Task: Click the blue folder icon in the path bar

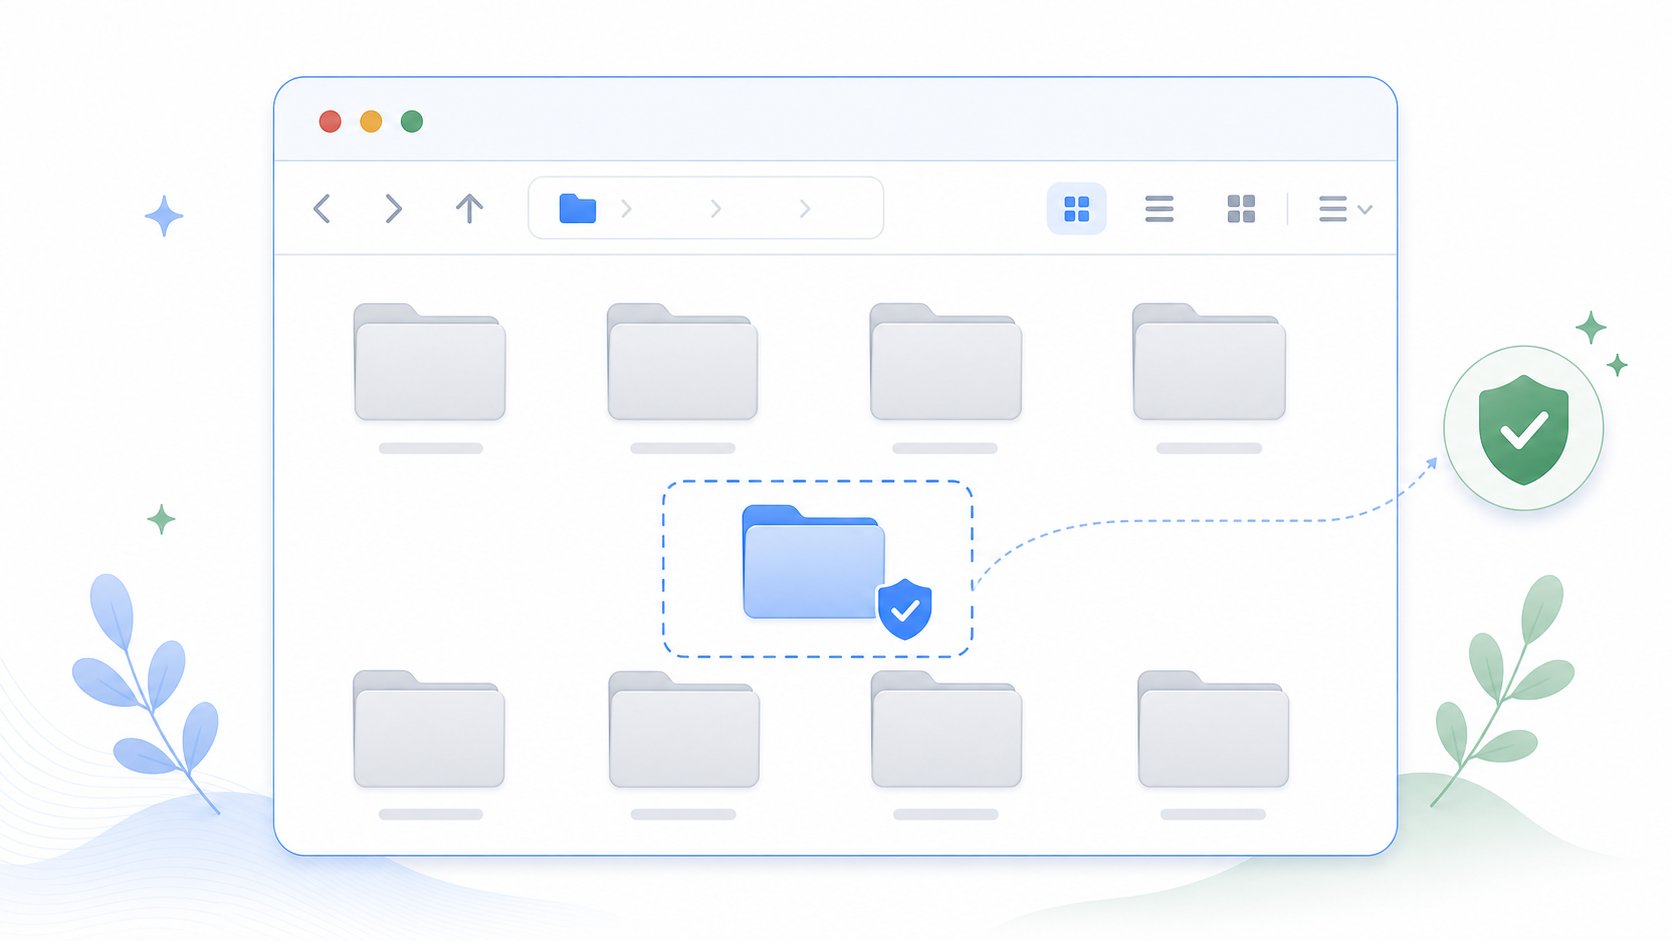Action: pyautogui.click(x=578, y=208)
